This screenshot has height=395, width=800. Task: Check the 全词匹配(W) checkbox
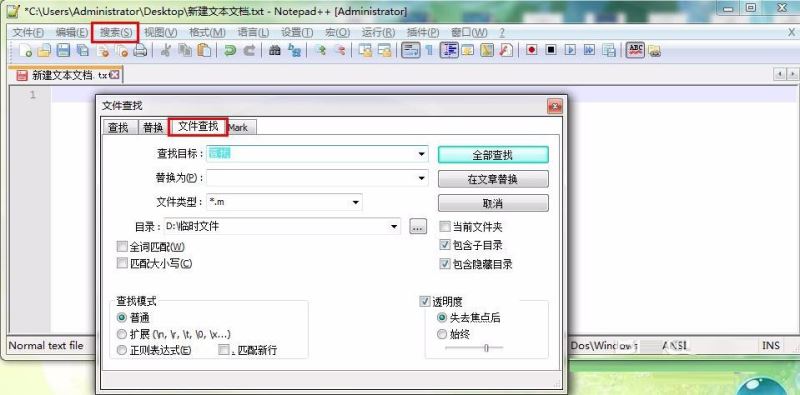(x=122, y=247)
